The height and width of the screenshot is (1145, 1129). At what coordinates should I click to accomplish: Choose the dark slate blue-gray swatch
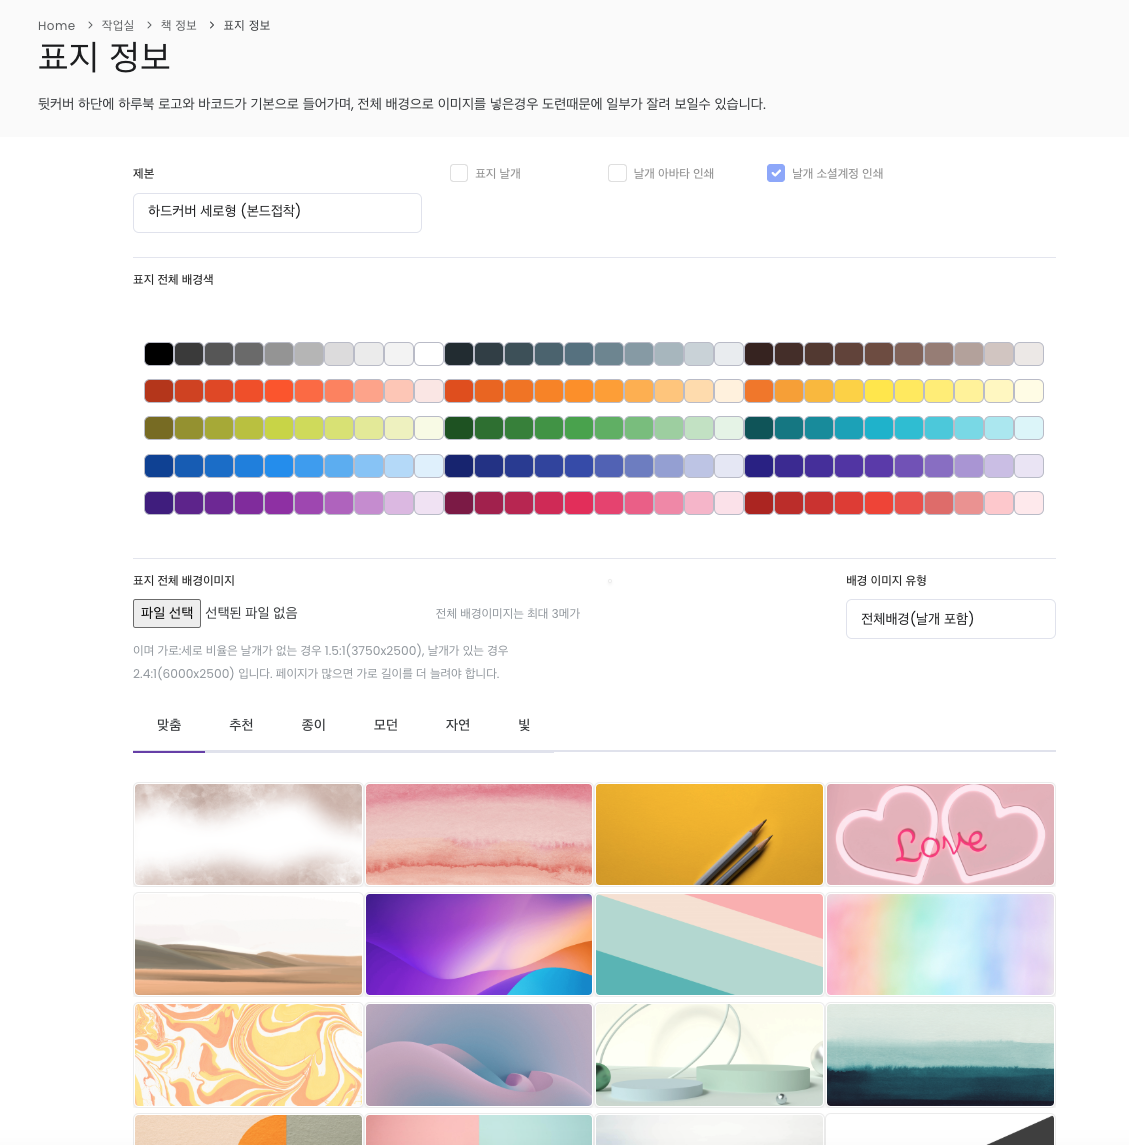pyautogui.click(x=459, y=353)
